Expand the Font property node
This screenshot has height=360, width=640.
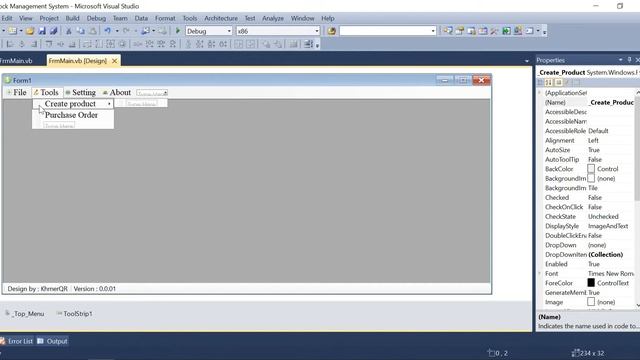coord(540,273)
